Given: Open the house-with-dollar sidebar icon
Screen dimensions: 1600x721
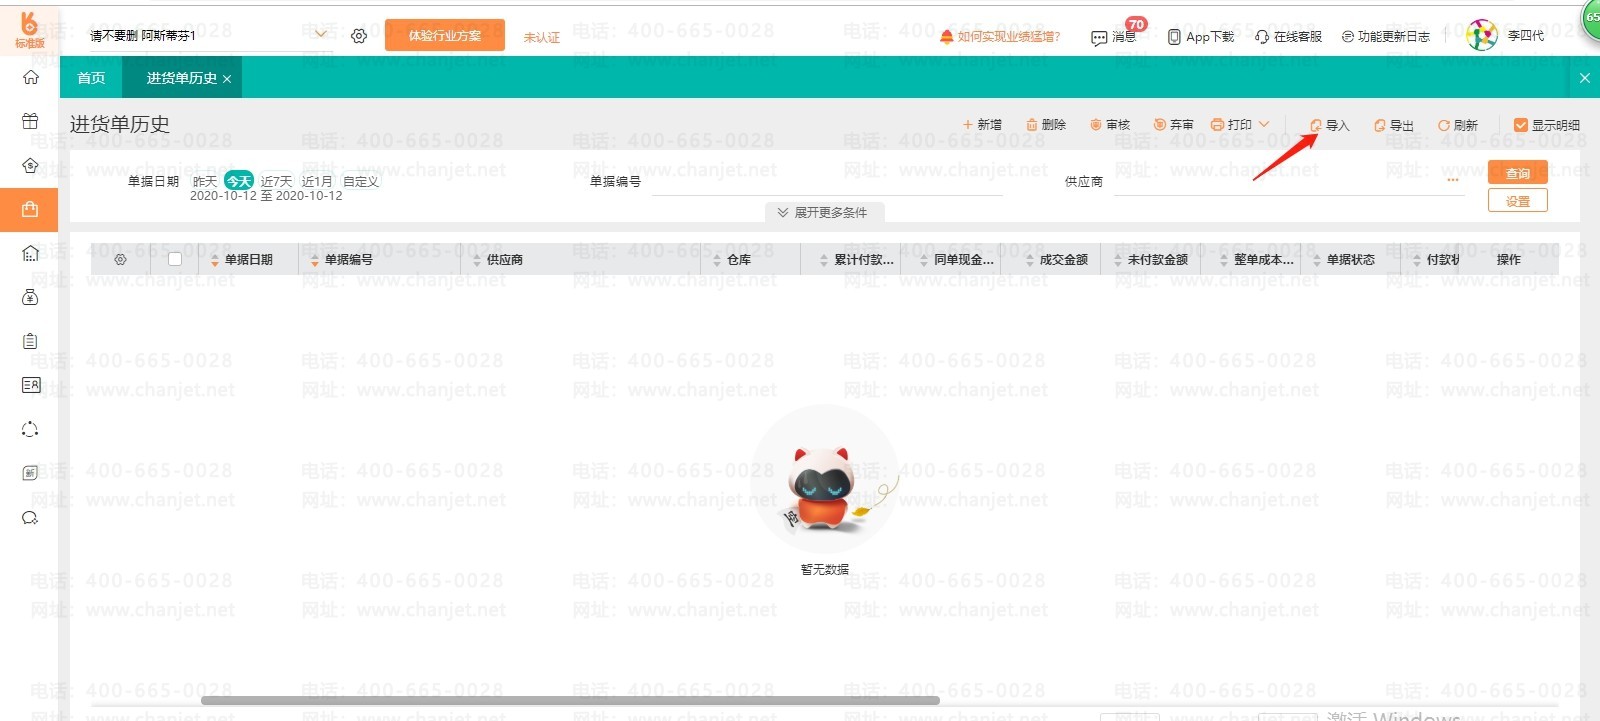Looking at the screenshot, I should pos(30,165).
